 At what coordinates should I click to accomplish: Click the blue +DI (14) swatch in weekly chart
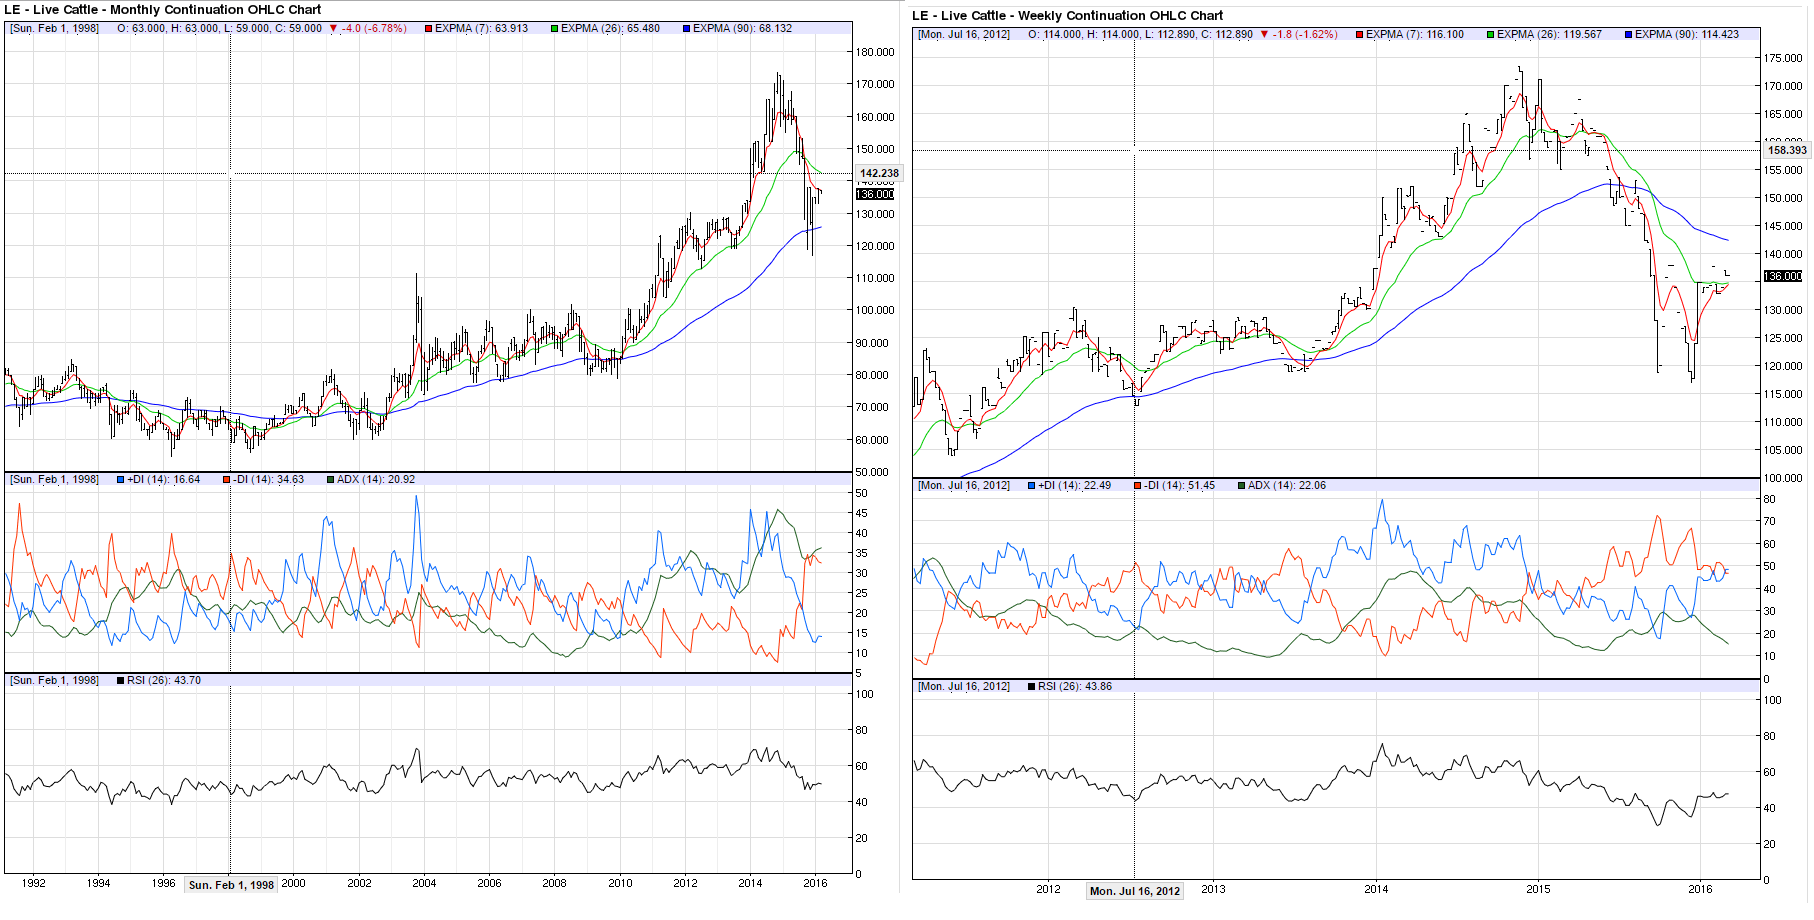click(x=1031, y=486)
